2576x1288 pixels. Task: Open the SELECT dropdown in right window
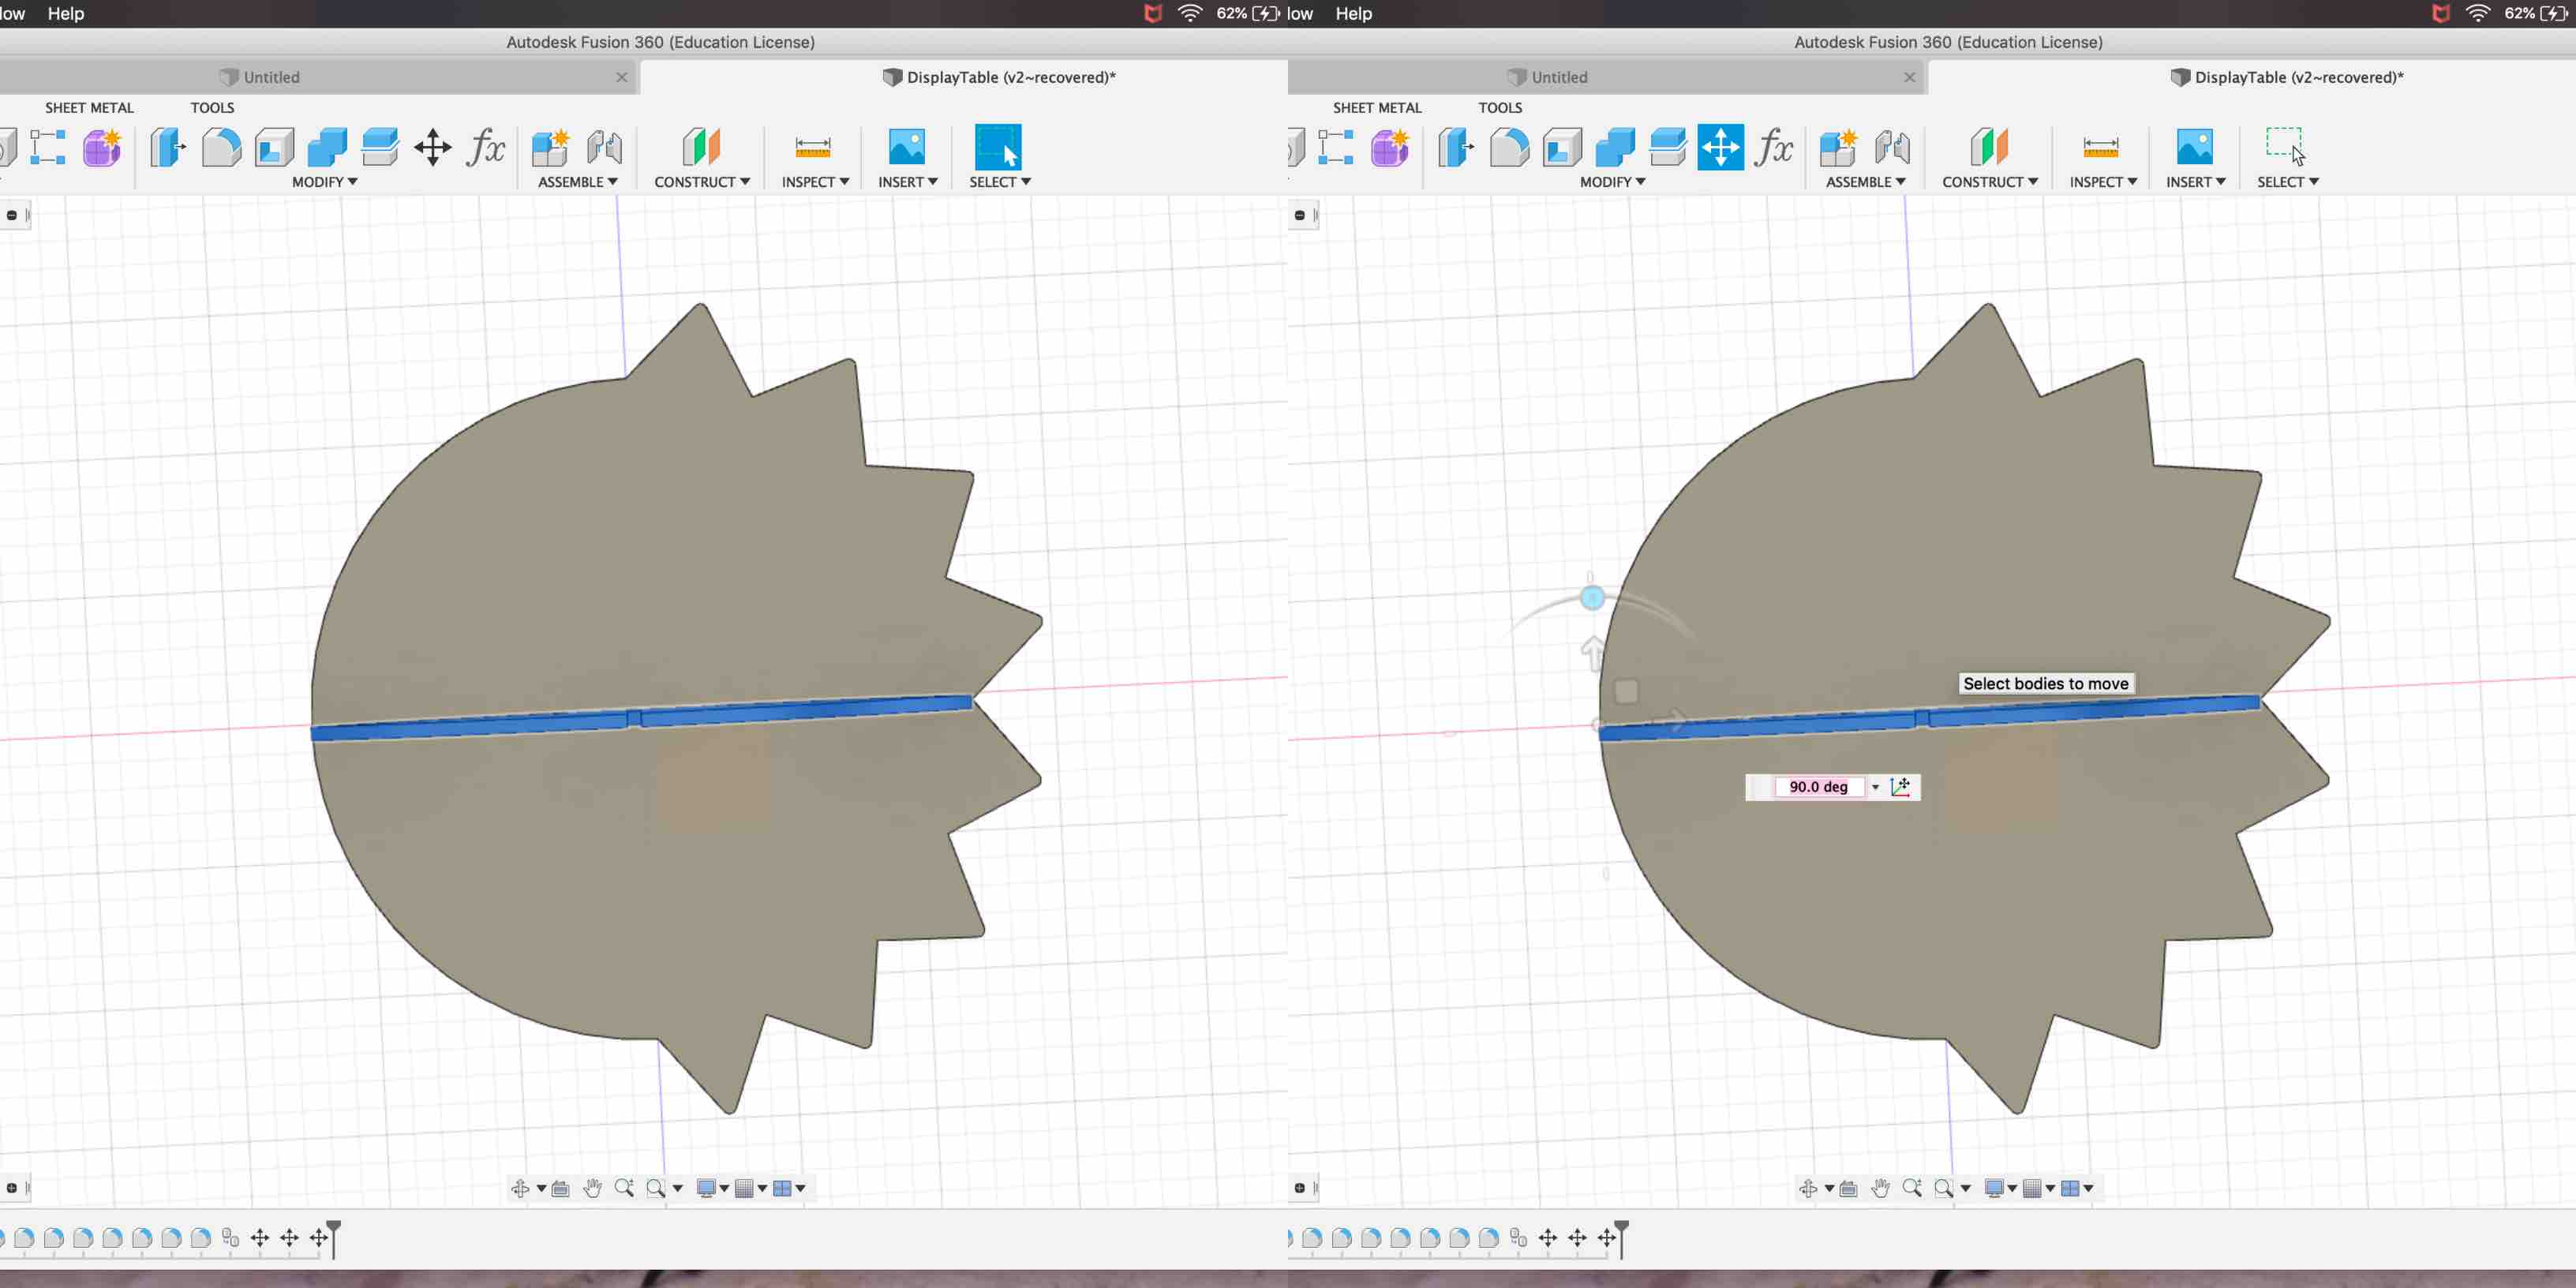pos(2288,181)
